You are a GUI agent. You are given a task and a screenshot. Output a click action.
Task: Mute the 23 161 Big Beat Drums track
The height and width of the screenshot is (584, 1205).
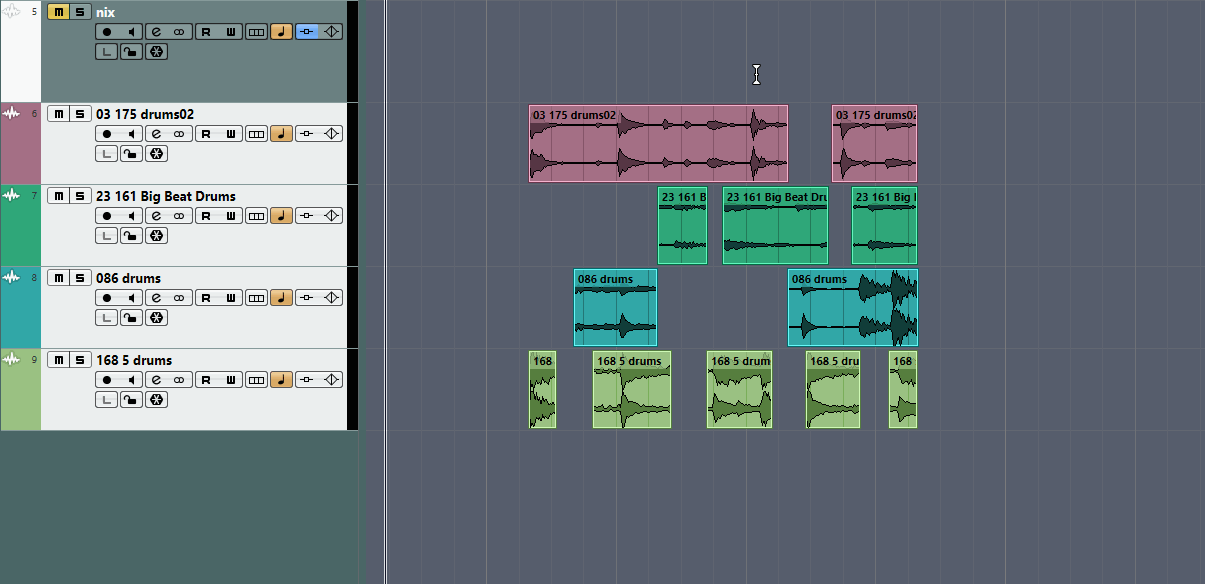(58, 196)
